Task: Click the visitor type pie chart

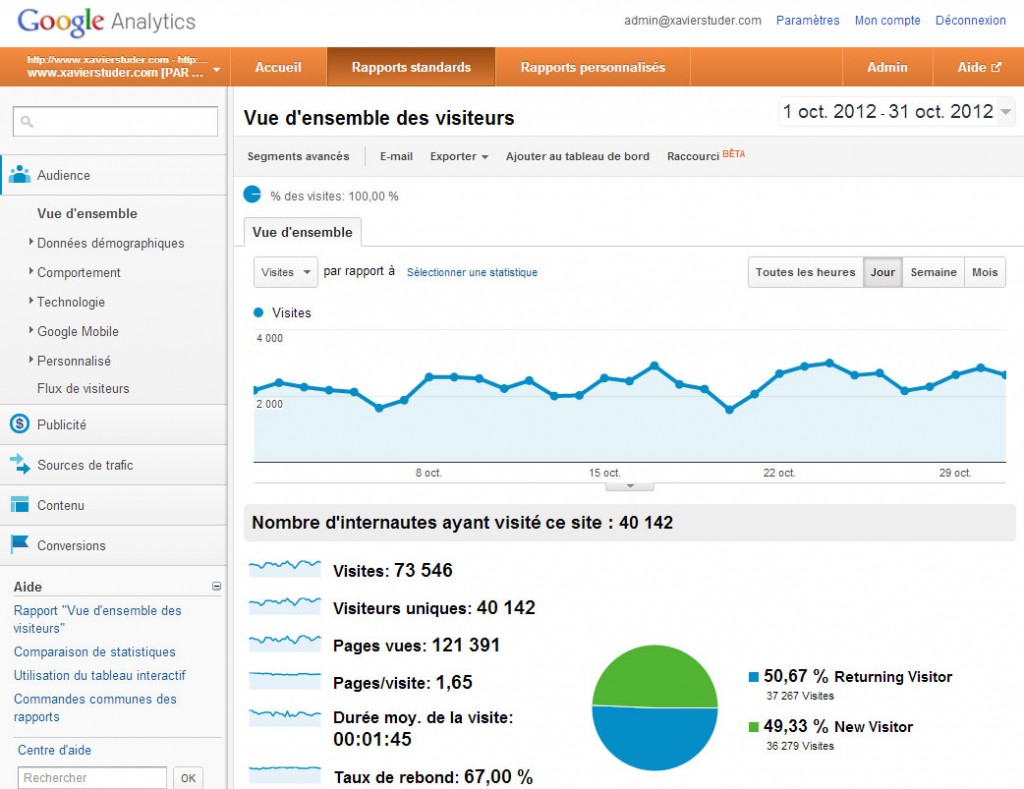Action: (x=654, y=708)
